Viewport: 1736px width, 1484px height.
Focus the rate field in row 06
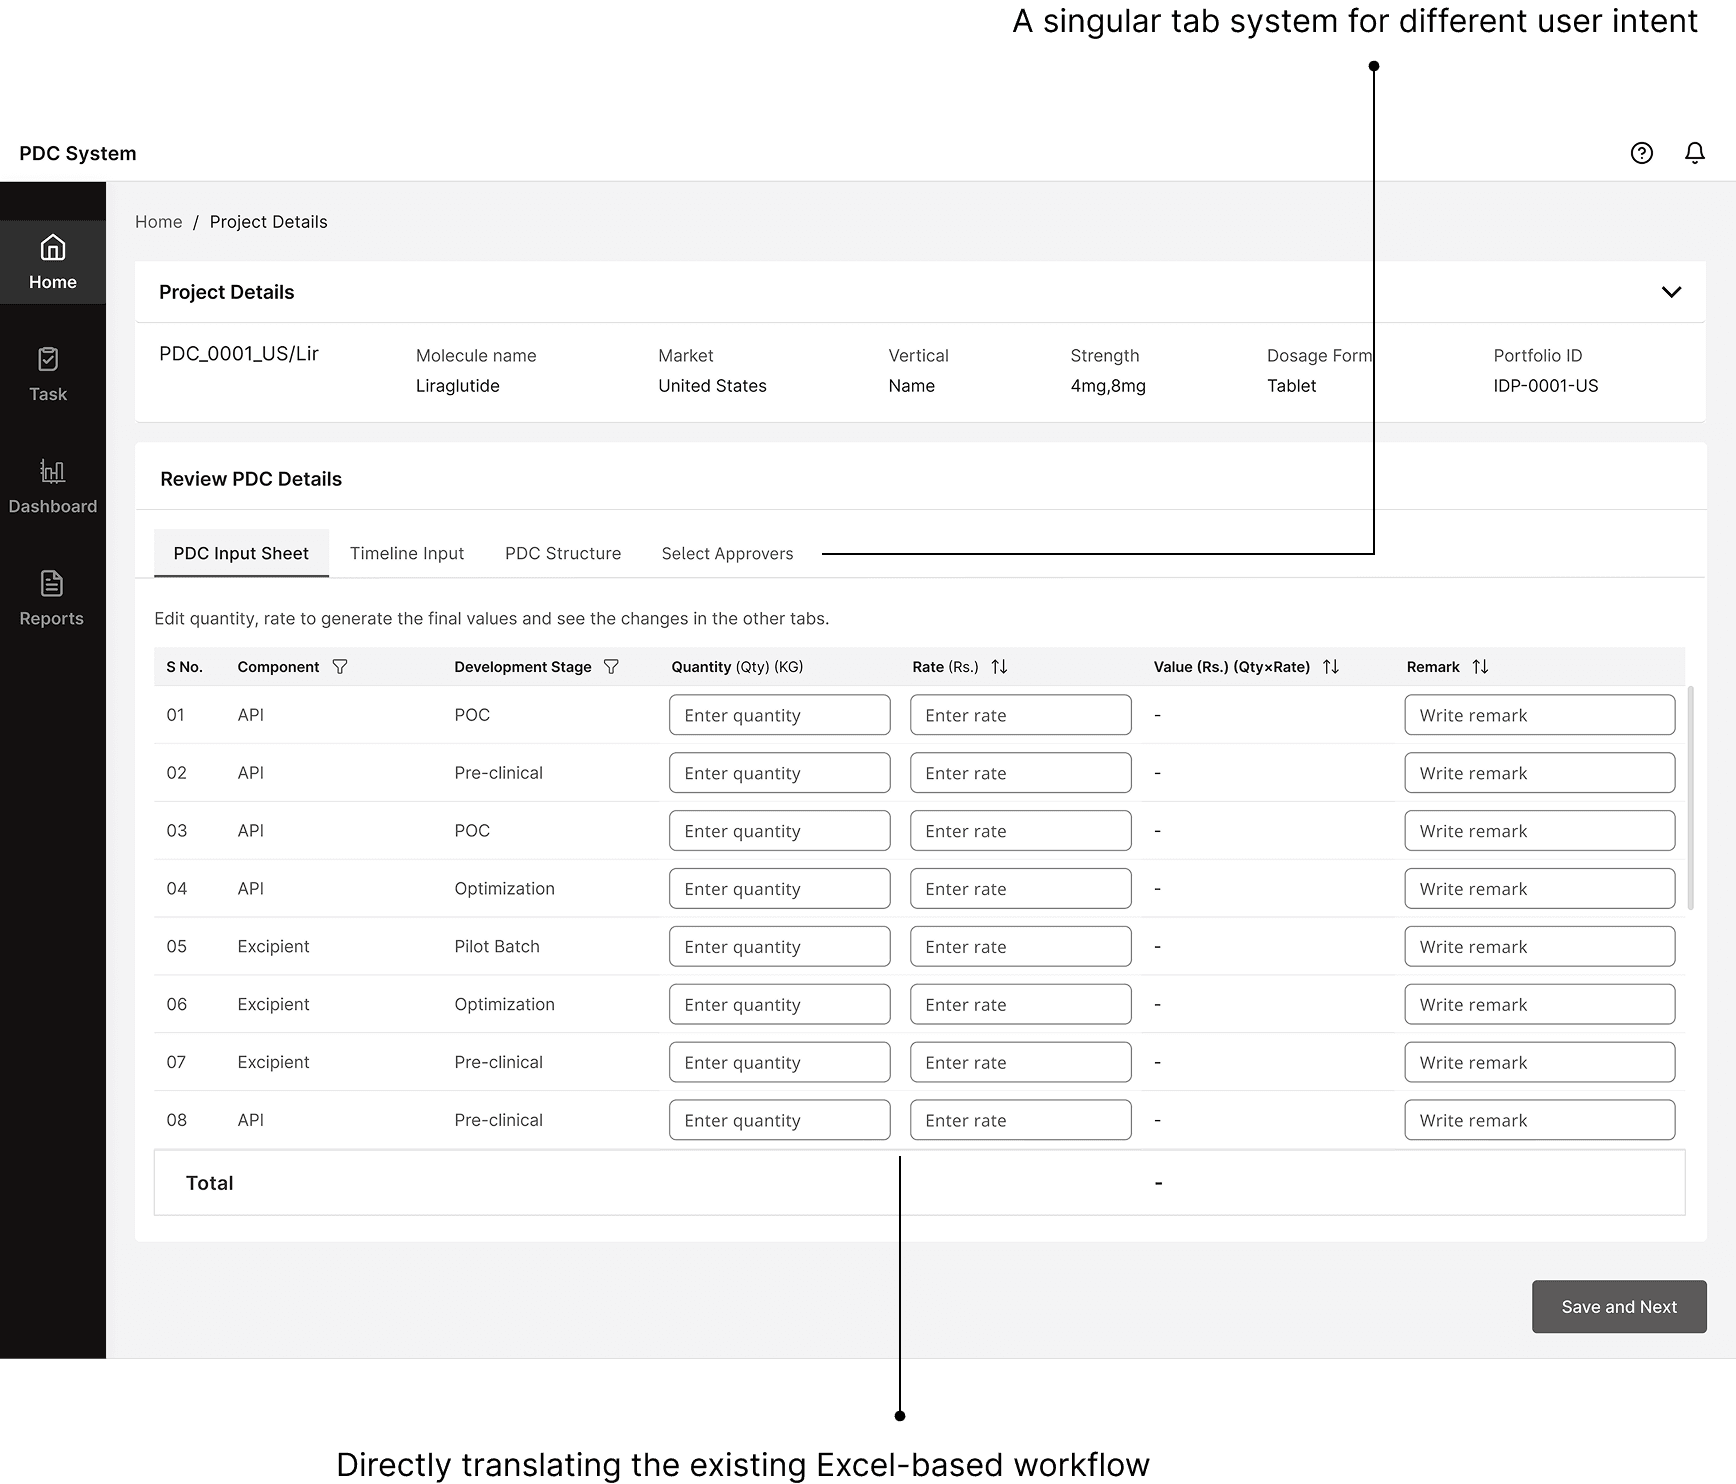click(x=1021, y=1005)
